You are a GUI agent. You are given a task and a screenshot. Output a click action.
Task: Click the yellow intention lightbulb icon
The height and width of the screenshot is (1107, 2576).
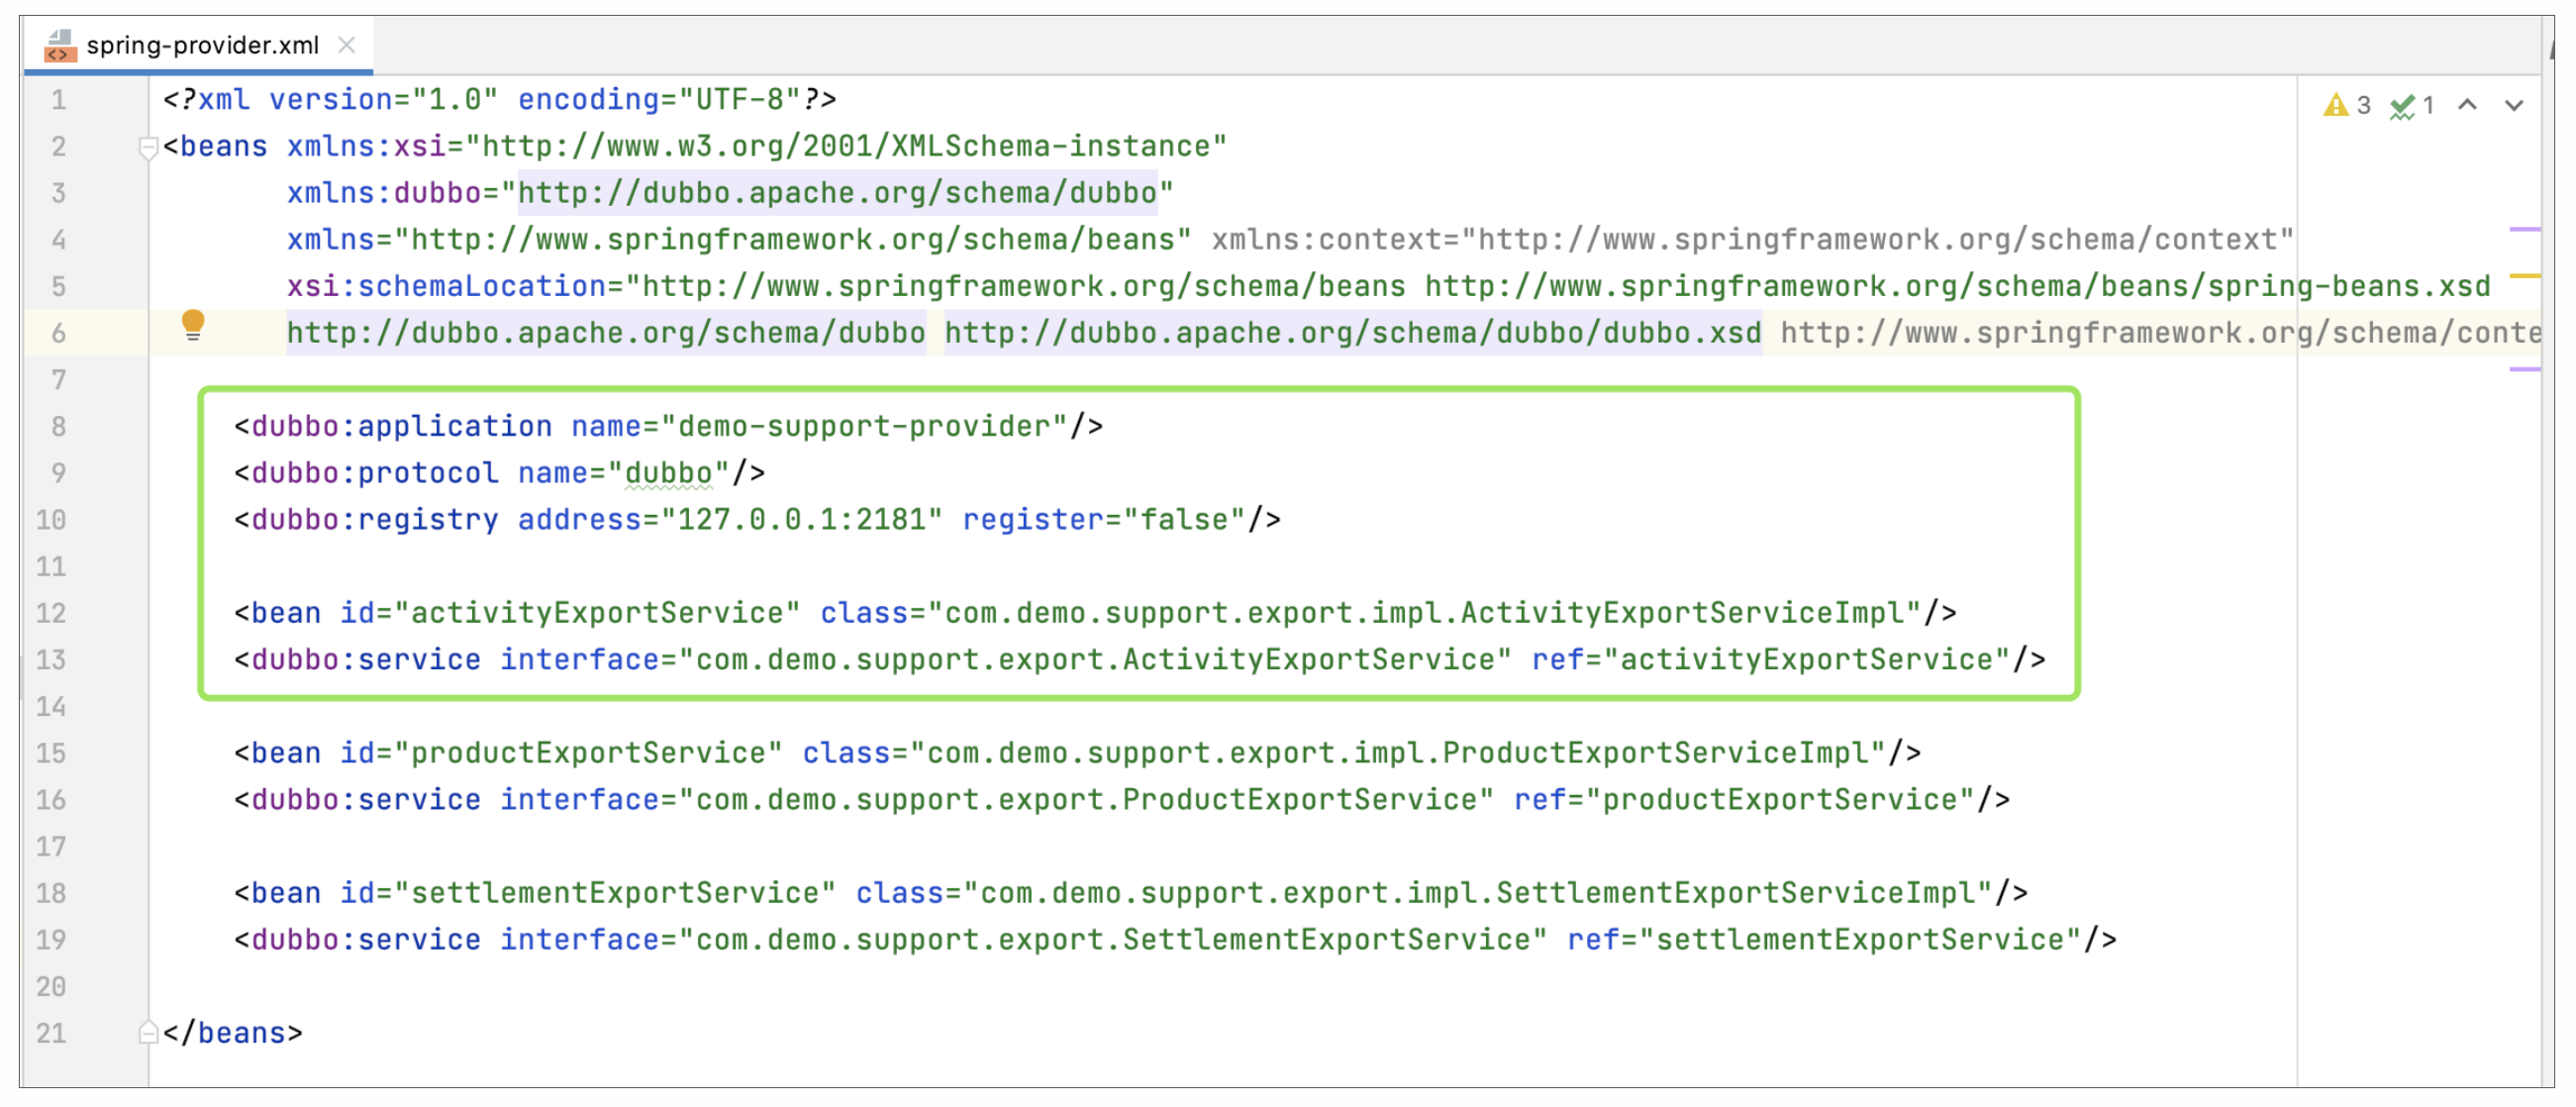pyautogui.click(x=193, y=324)
